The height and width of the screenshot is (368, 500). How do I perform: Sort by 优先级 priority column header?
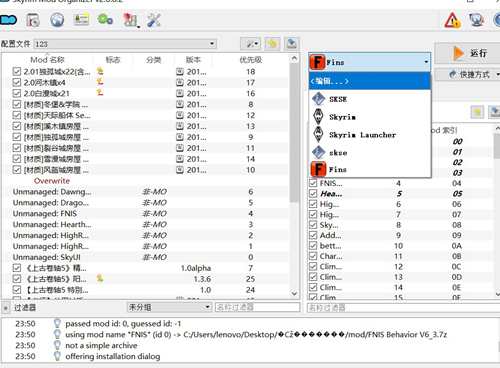tap(250, 60)
